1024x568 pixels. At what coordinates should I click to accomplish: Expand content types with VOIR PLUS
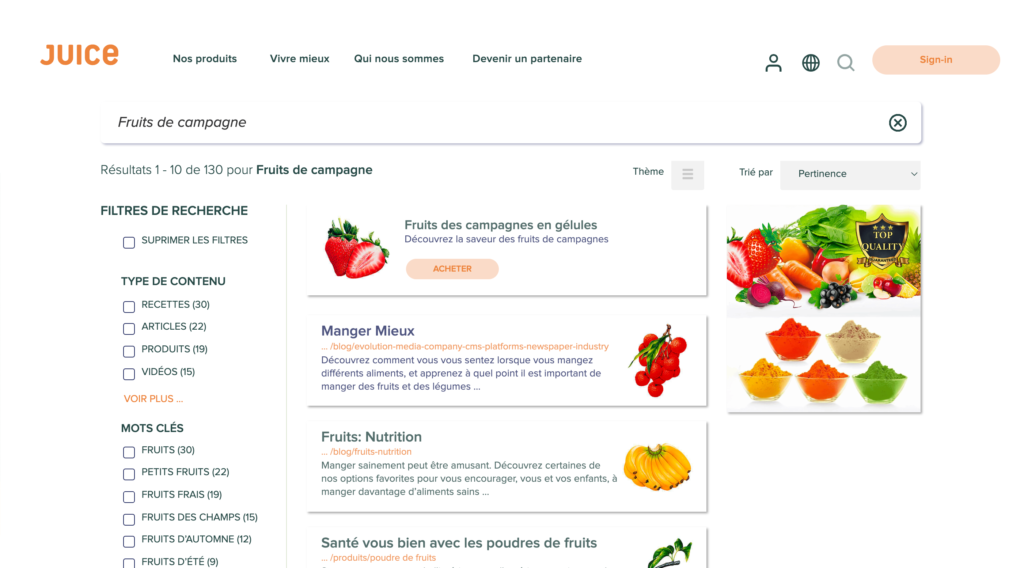click(x=153, y=399)
